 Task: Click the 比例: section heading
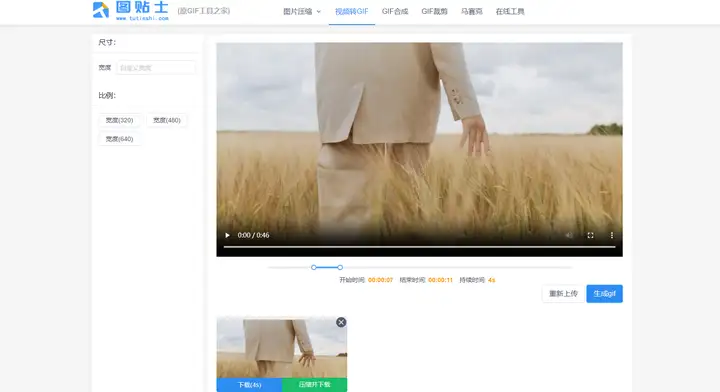click(107, 95)
